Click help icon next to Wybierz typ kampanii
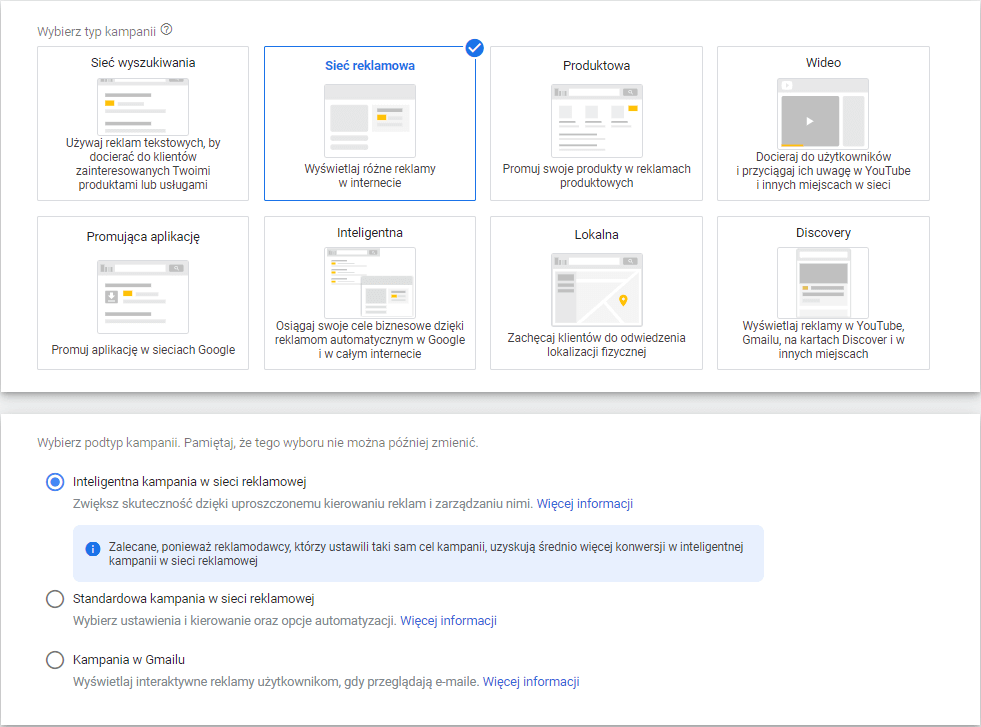The image size is (981, 727). tap(166, 30)
